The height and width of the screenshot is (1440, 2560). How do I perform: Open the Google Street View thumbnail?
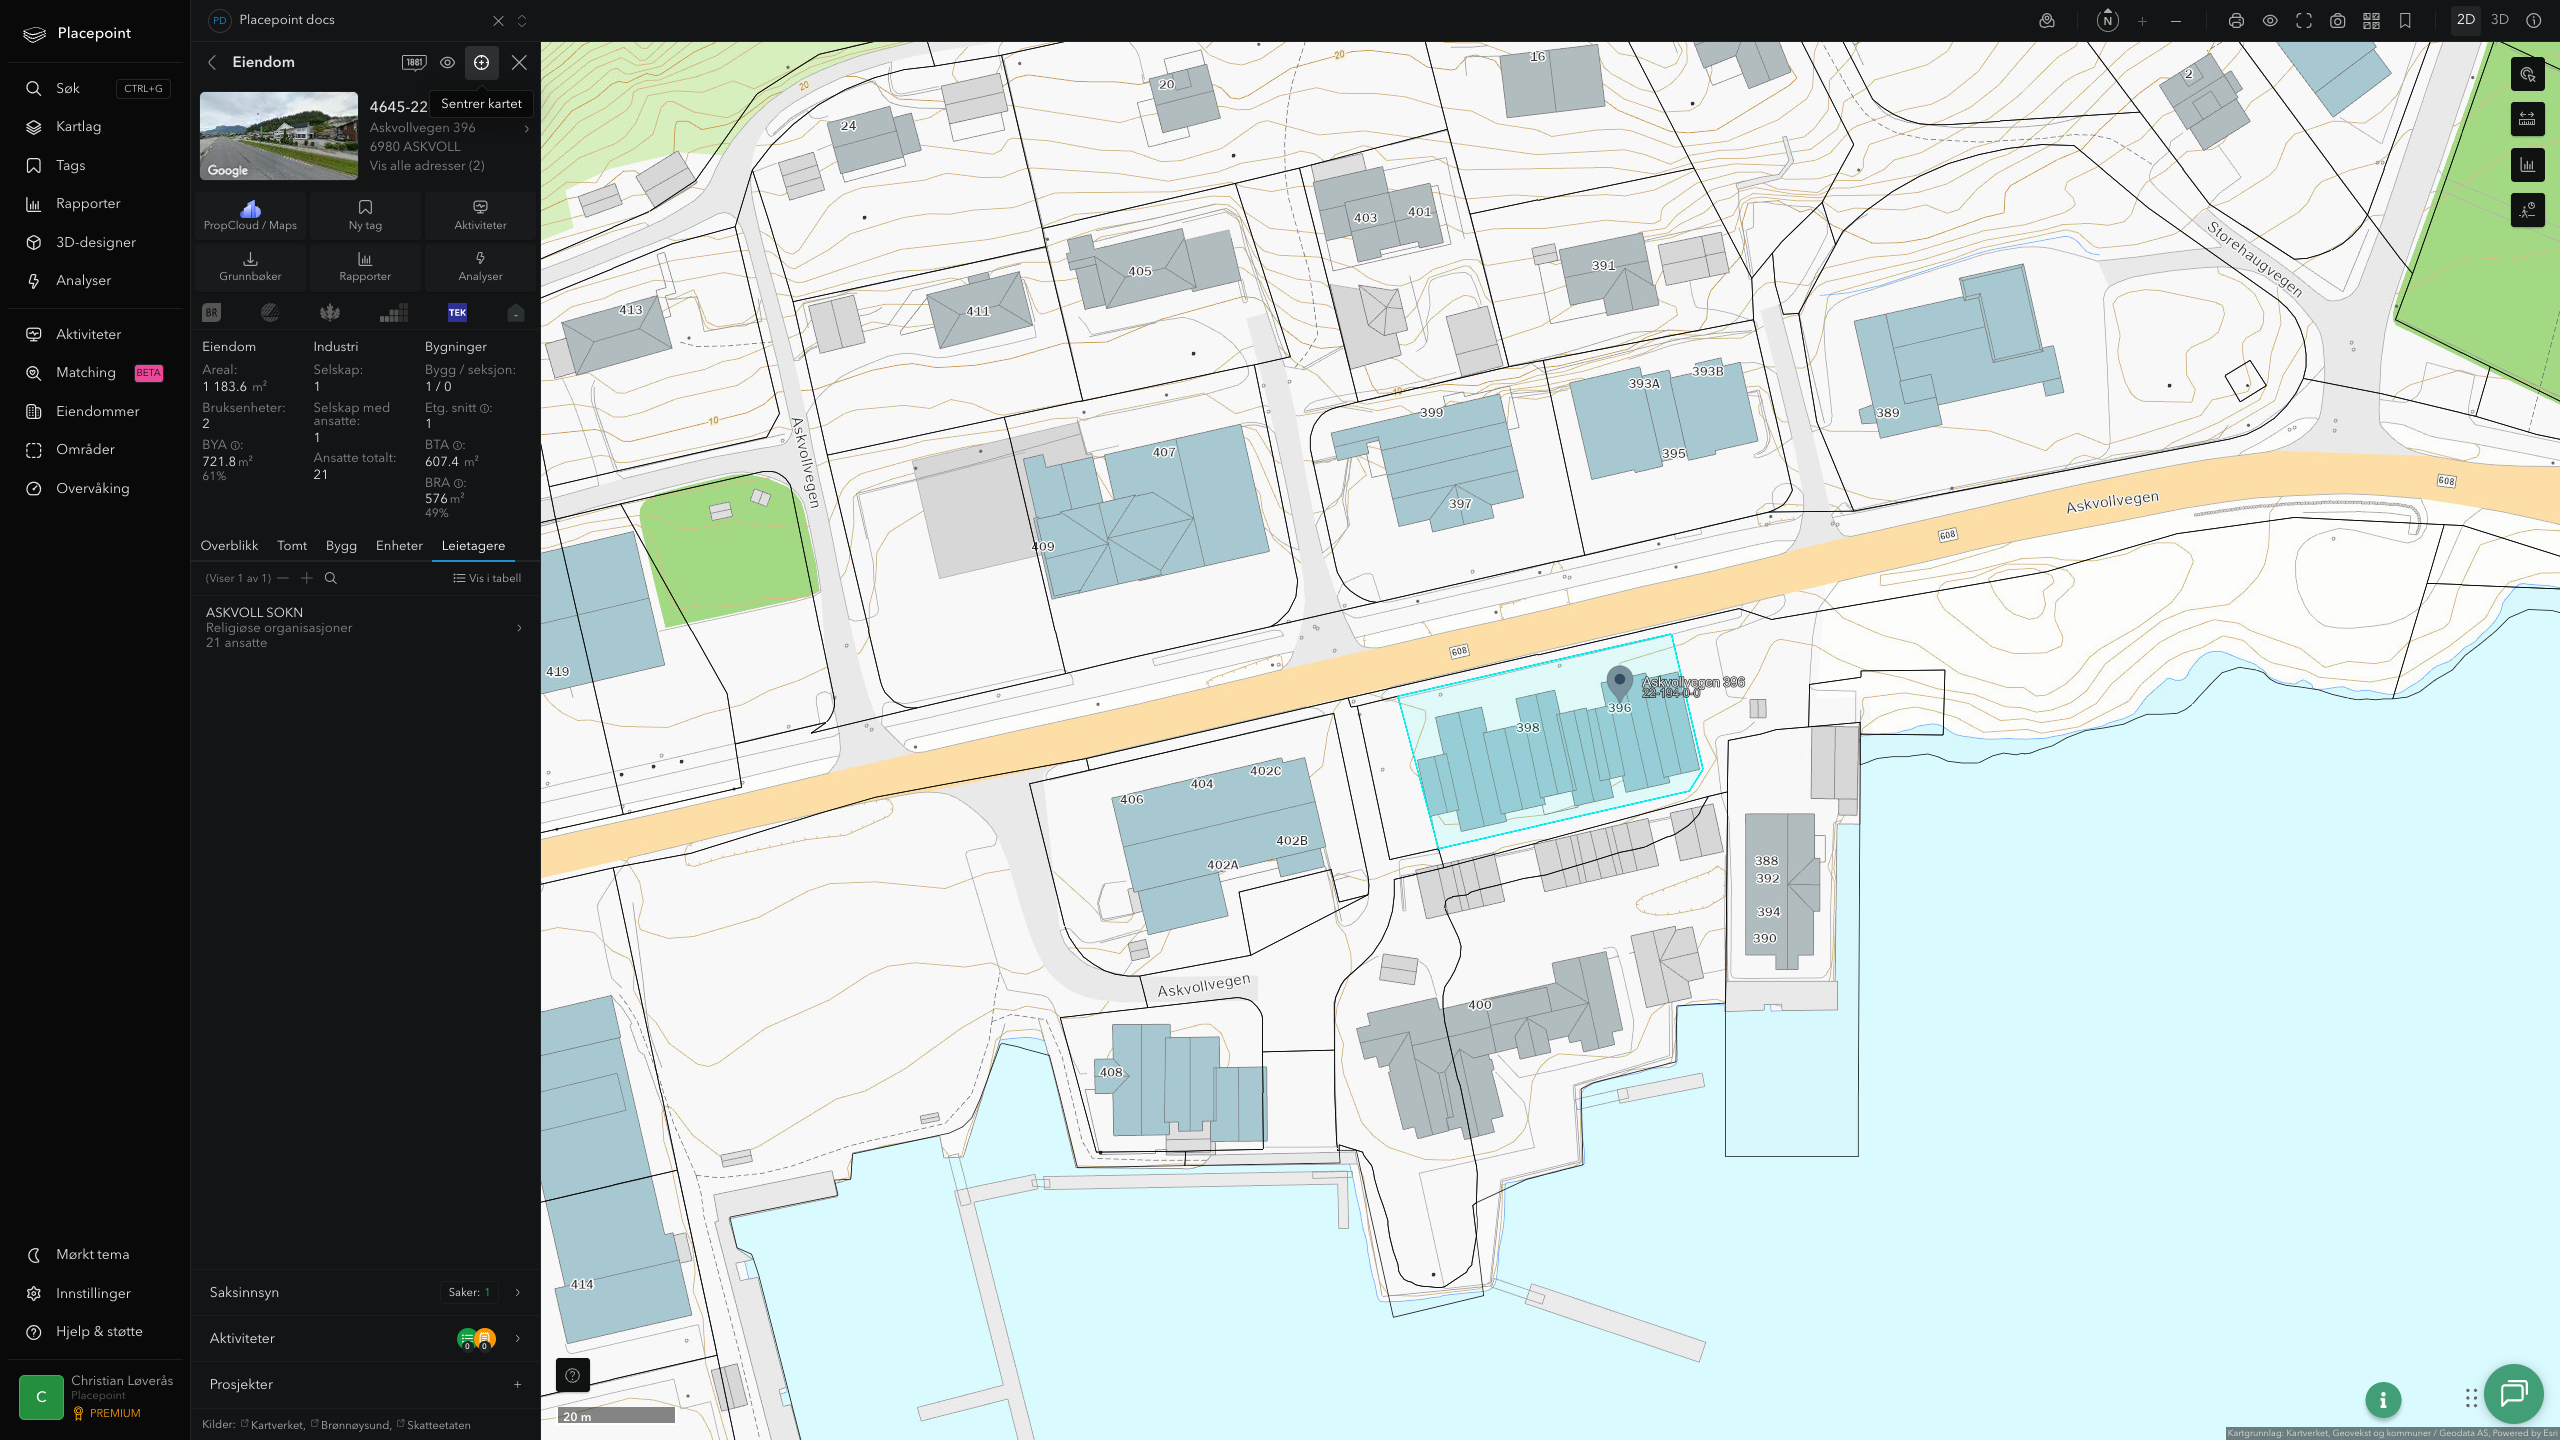279,136
